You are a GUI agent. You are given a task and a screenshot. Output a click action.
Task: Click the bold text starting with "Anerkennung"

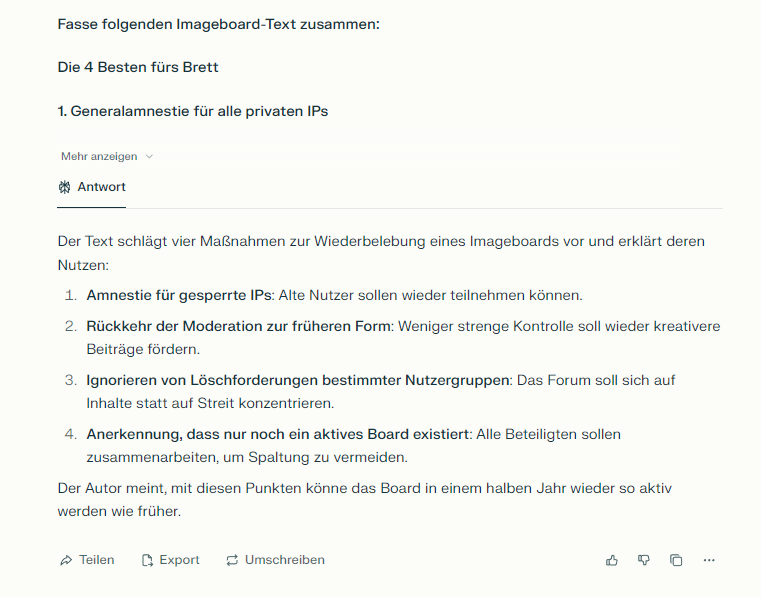point(278,434)
